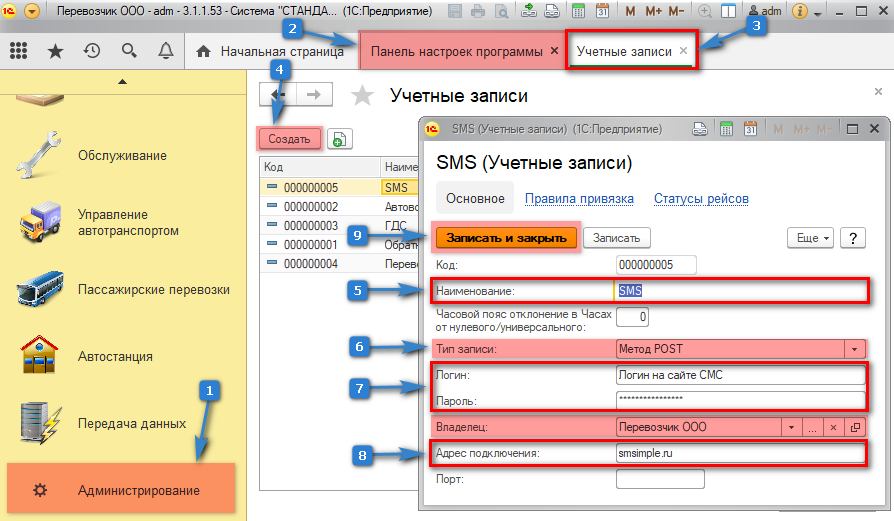Add Учетные записи page to favorites star
Viewport: 894px width, 521px height.
362,95
